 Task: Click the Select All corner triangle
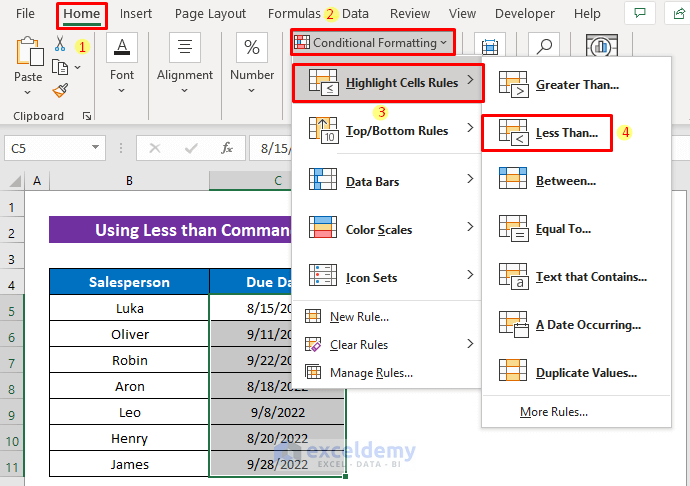click(x=15, y=181)
